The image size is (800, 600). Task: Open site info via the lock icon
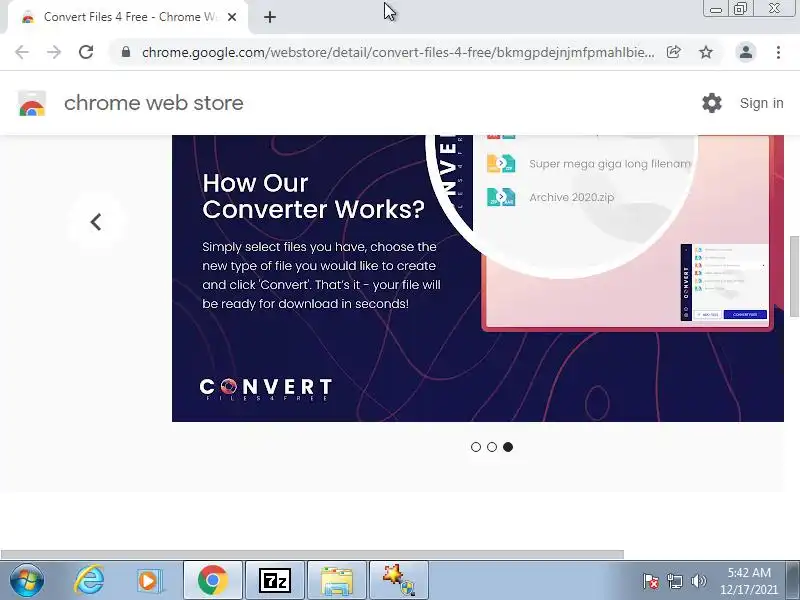tap(126, 52)
